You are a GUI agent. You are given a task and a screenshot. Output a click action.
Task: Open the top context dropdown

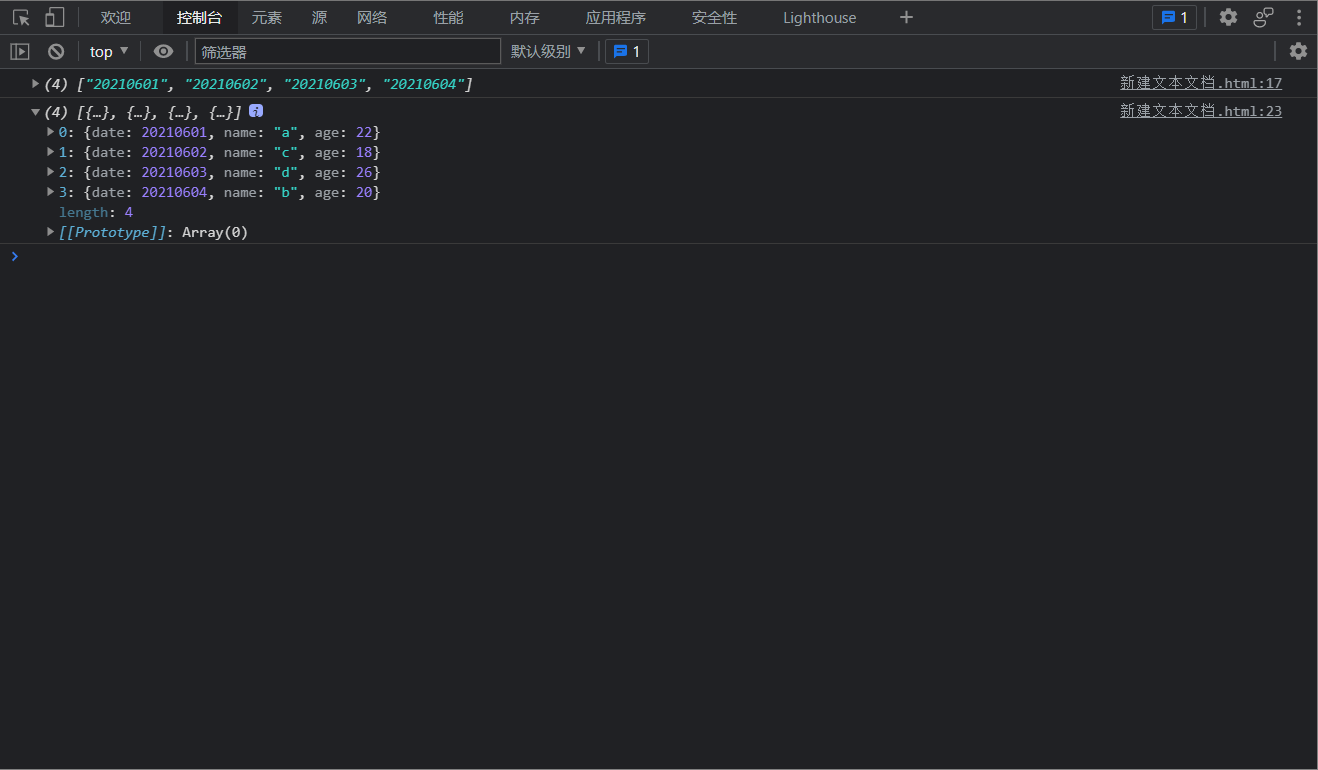(109, 51)
